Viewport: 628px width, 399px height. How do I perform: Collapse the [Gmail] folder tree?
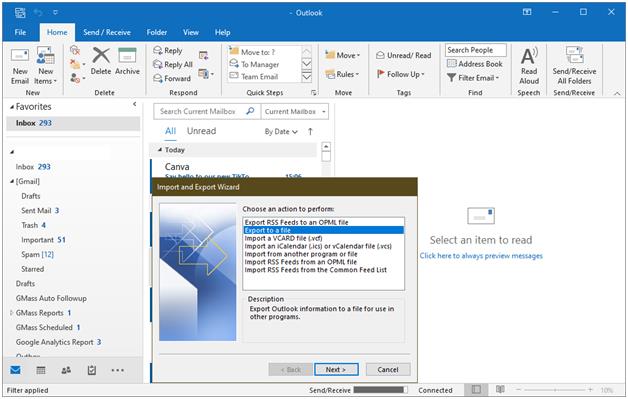(12, 181)
